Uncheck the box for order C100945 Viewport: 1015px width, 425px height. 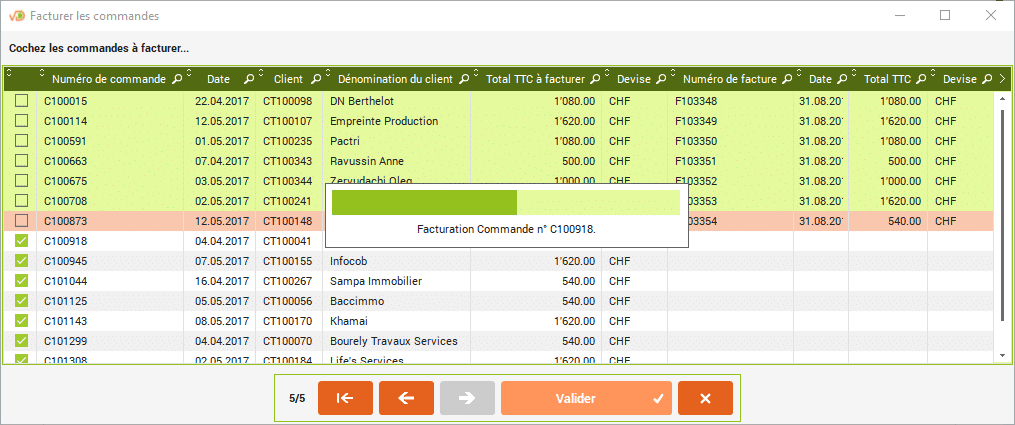pos(21,261)
